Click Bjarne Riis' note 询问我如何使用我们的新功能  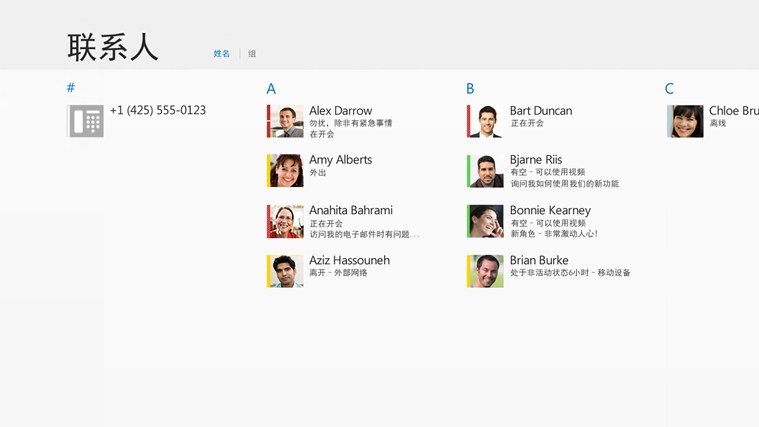coord(565,183)
